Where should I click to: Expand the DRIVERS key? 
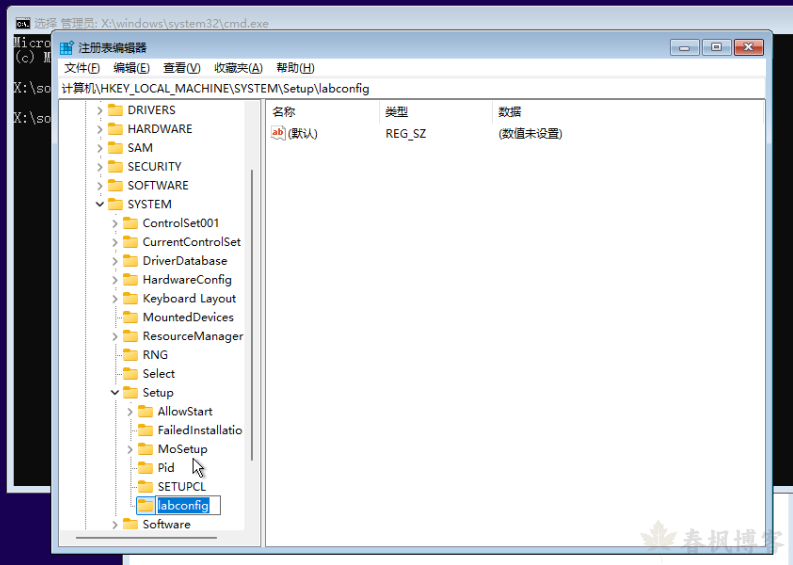pyautogui.click(x=100, y=110)
